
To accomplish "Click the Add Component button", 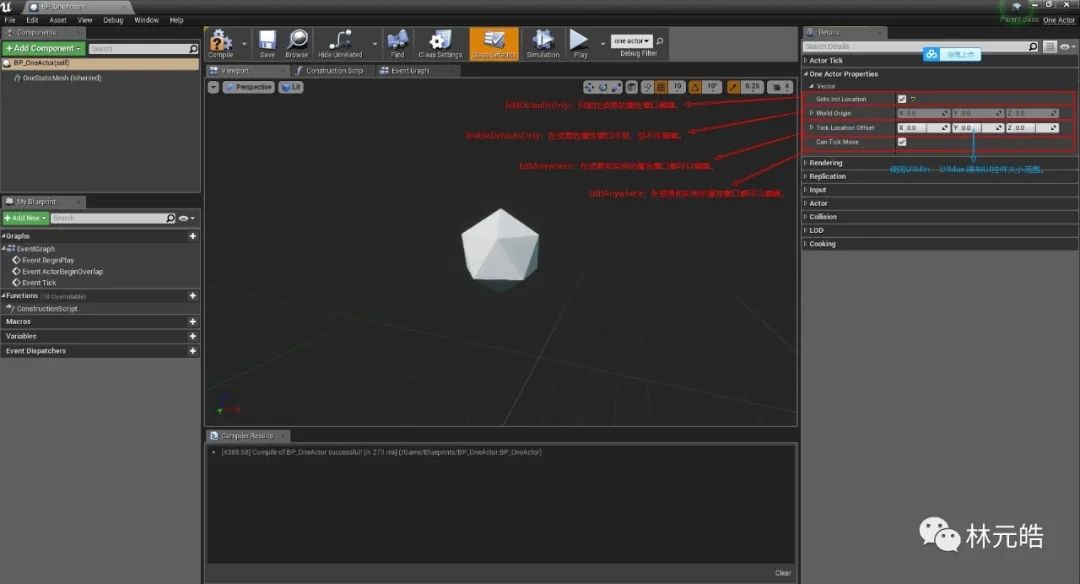I will tap(43, 49).
